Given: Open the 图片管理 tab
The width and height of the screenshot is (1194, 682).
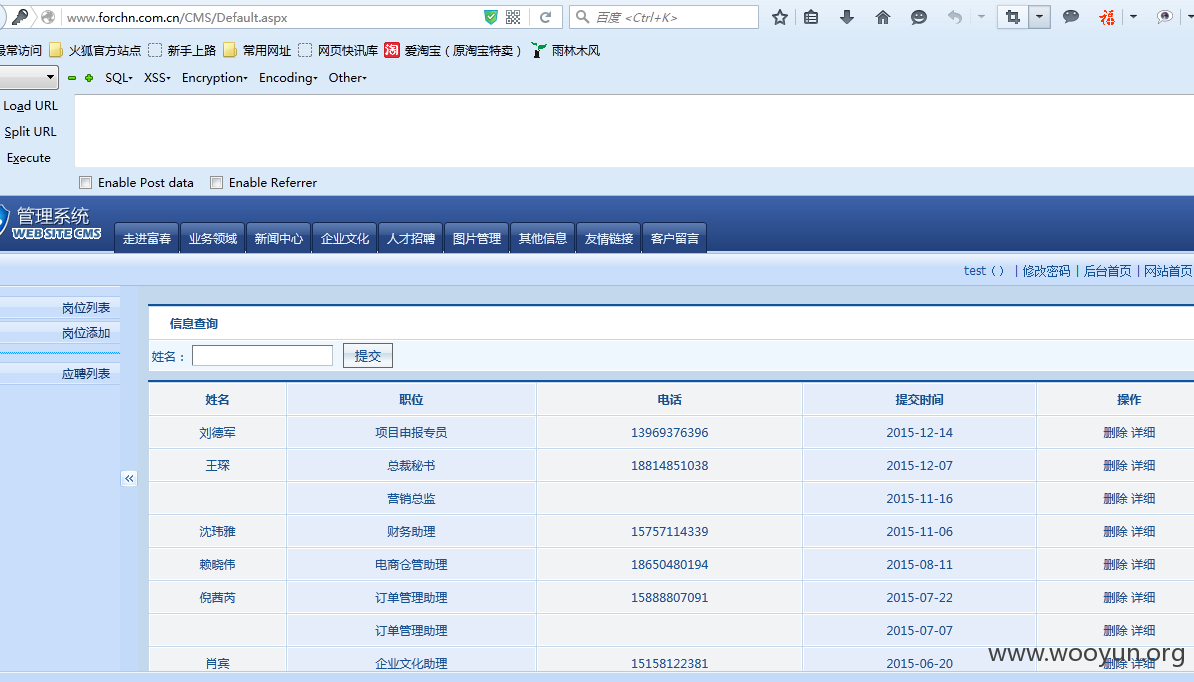Looking at the screenshot, I should click(477, 238).
